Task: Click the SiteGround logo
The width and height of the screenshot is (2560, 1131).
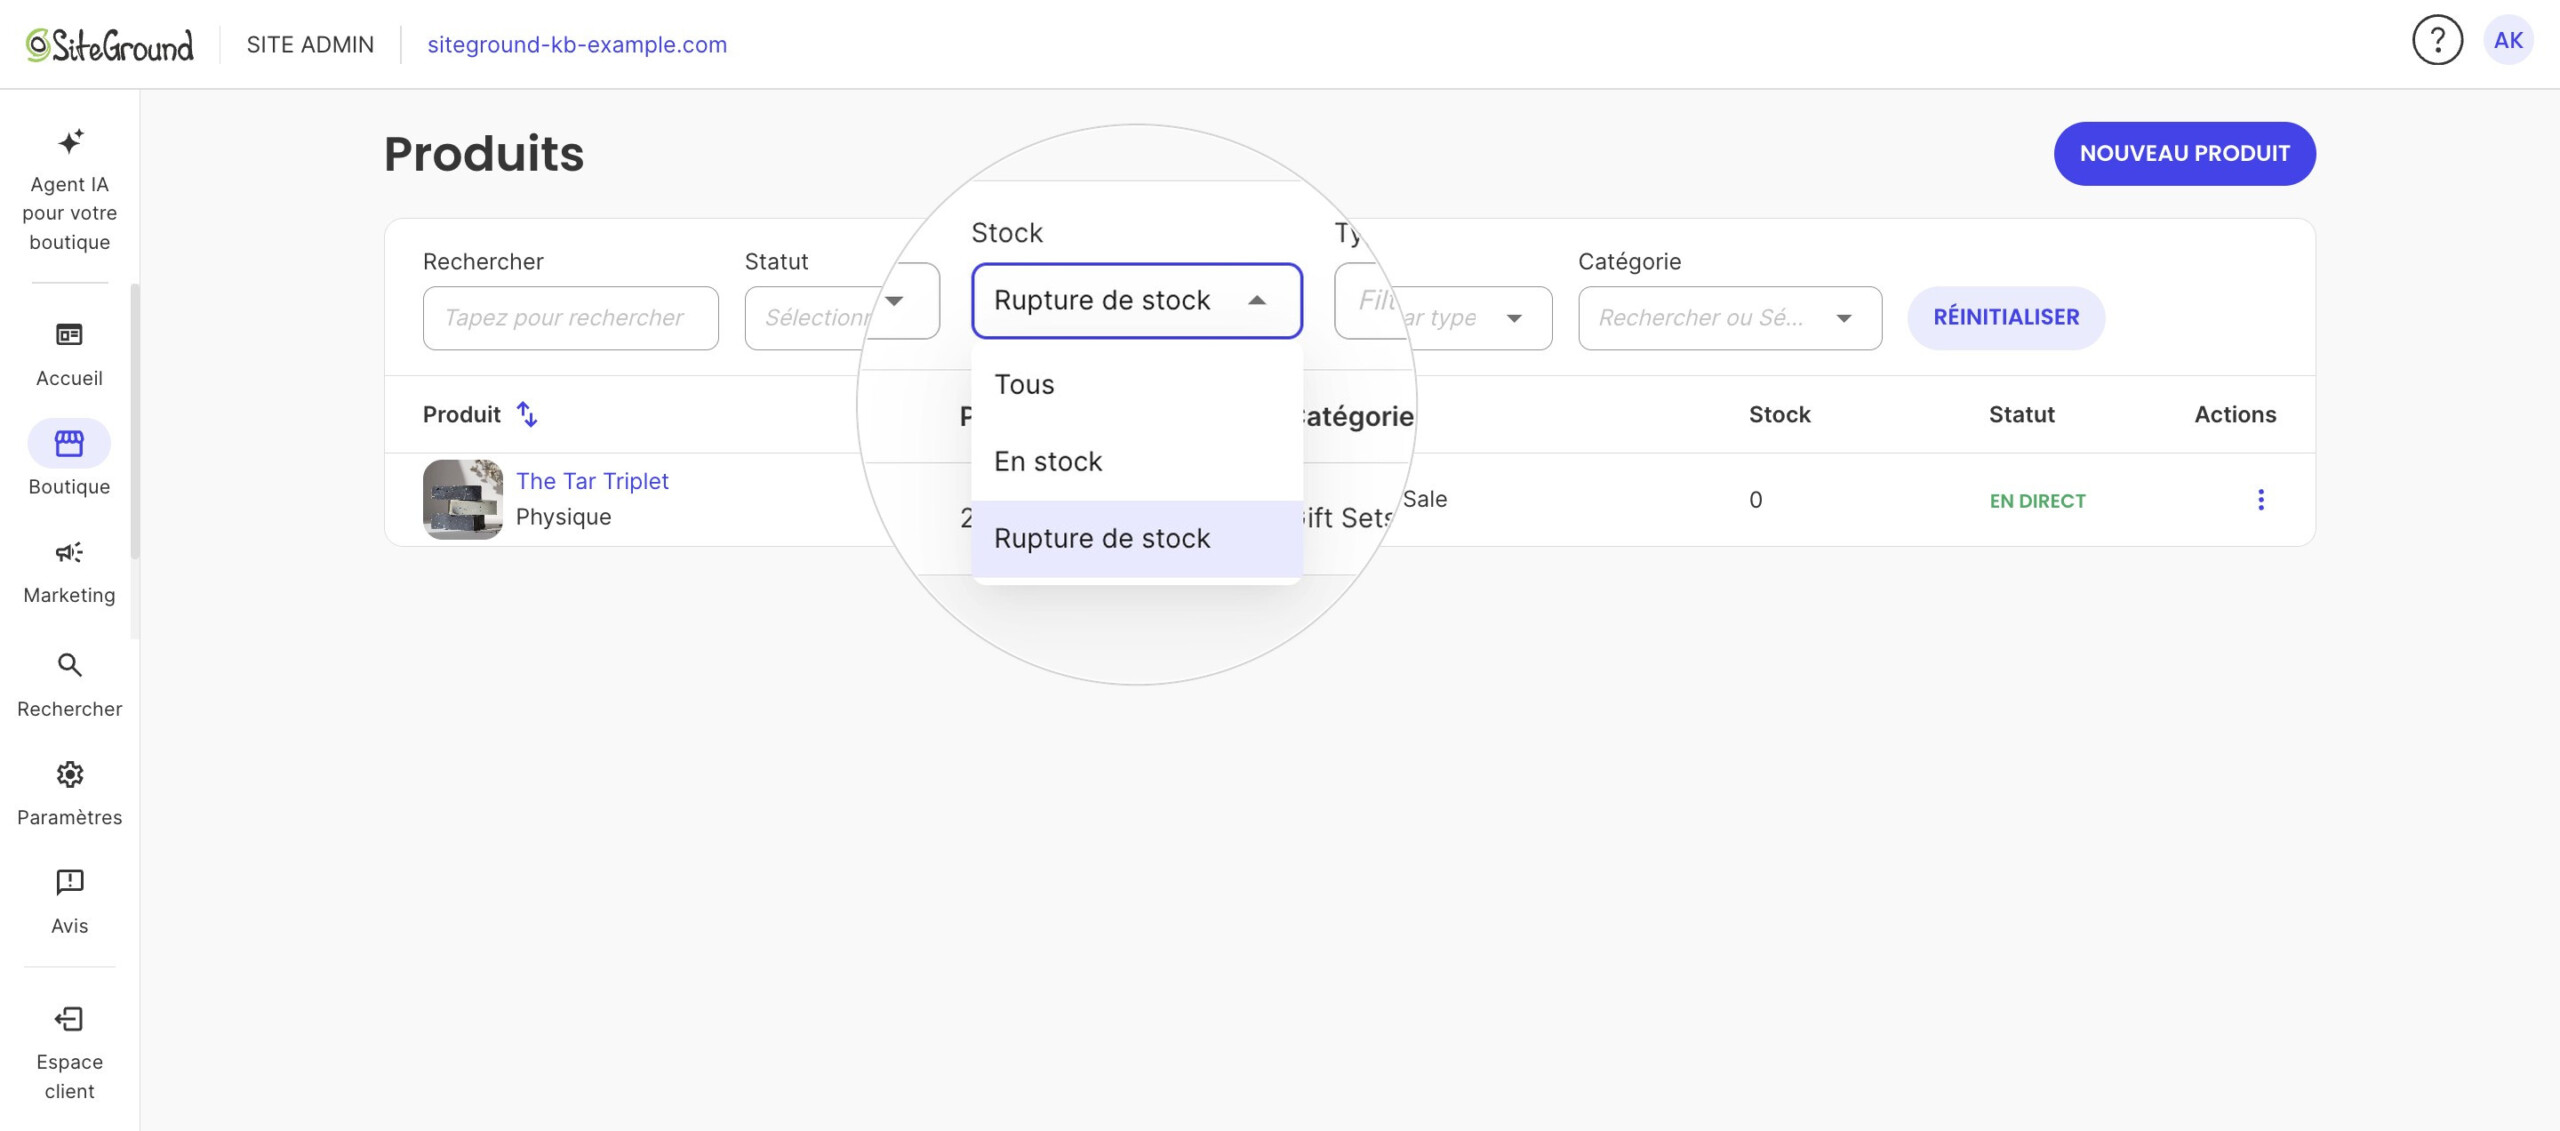Action: pos(109,45)
